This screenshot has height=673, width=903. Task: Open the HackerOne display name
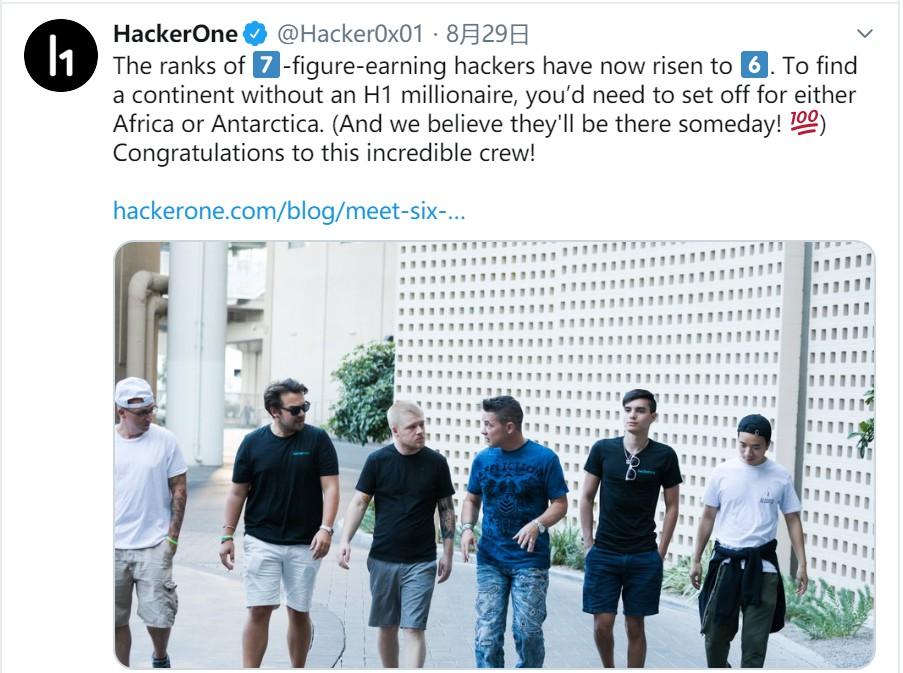tap(175, 35)
